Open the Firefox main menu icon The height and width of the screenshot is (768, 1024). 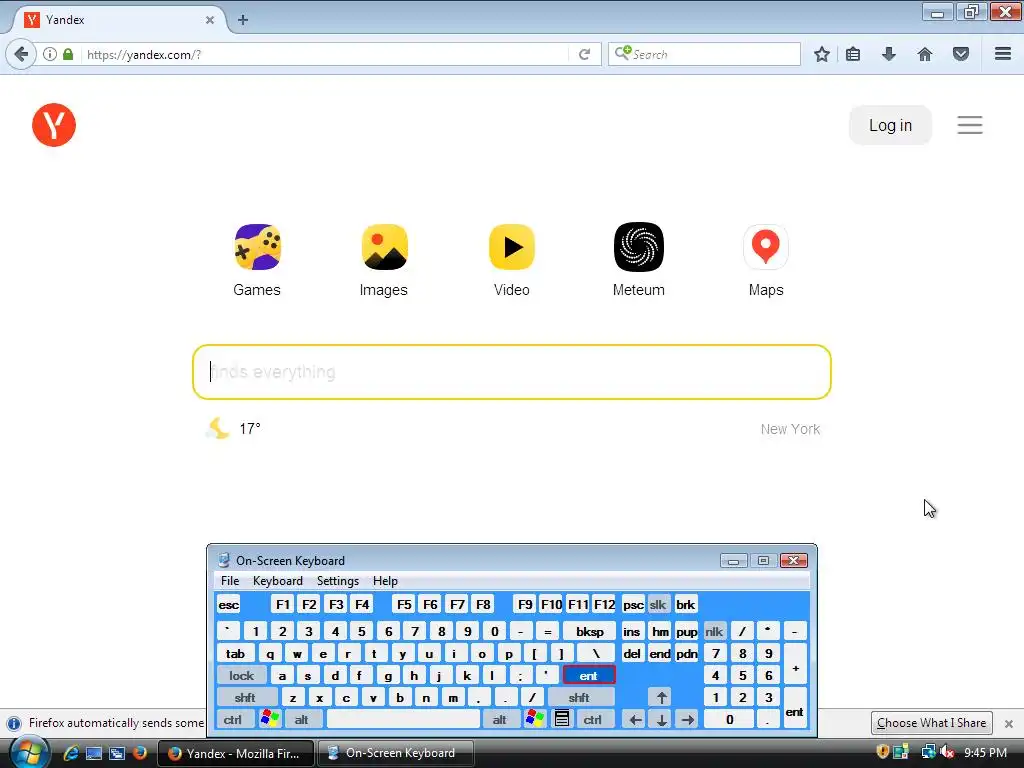pyautogui.click(x=1003, y=54)
